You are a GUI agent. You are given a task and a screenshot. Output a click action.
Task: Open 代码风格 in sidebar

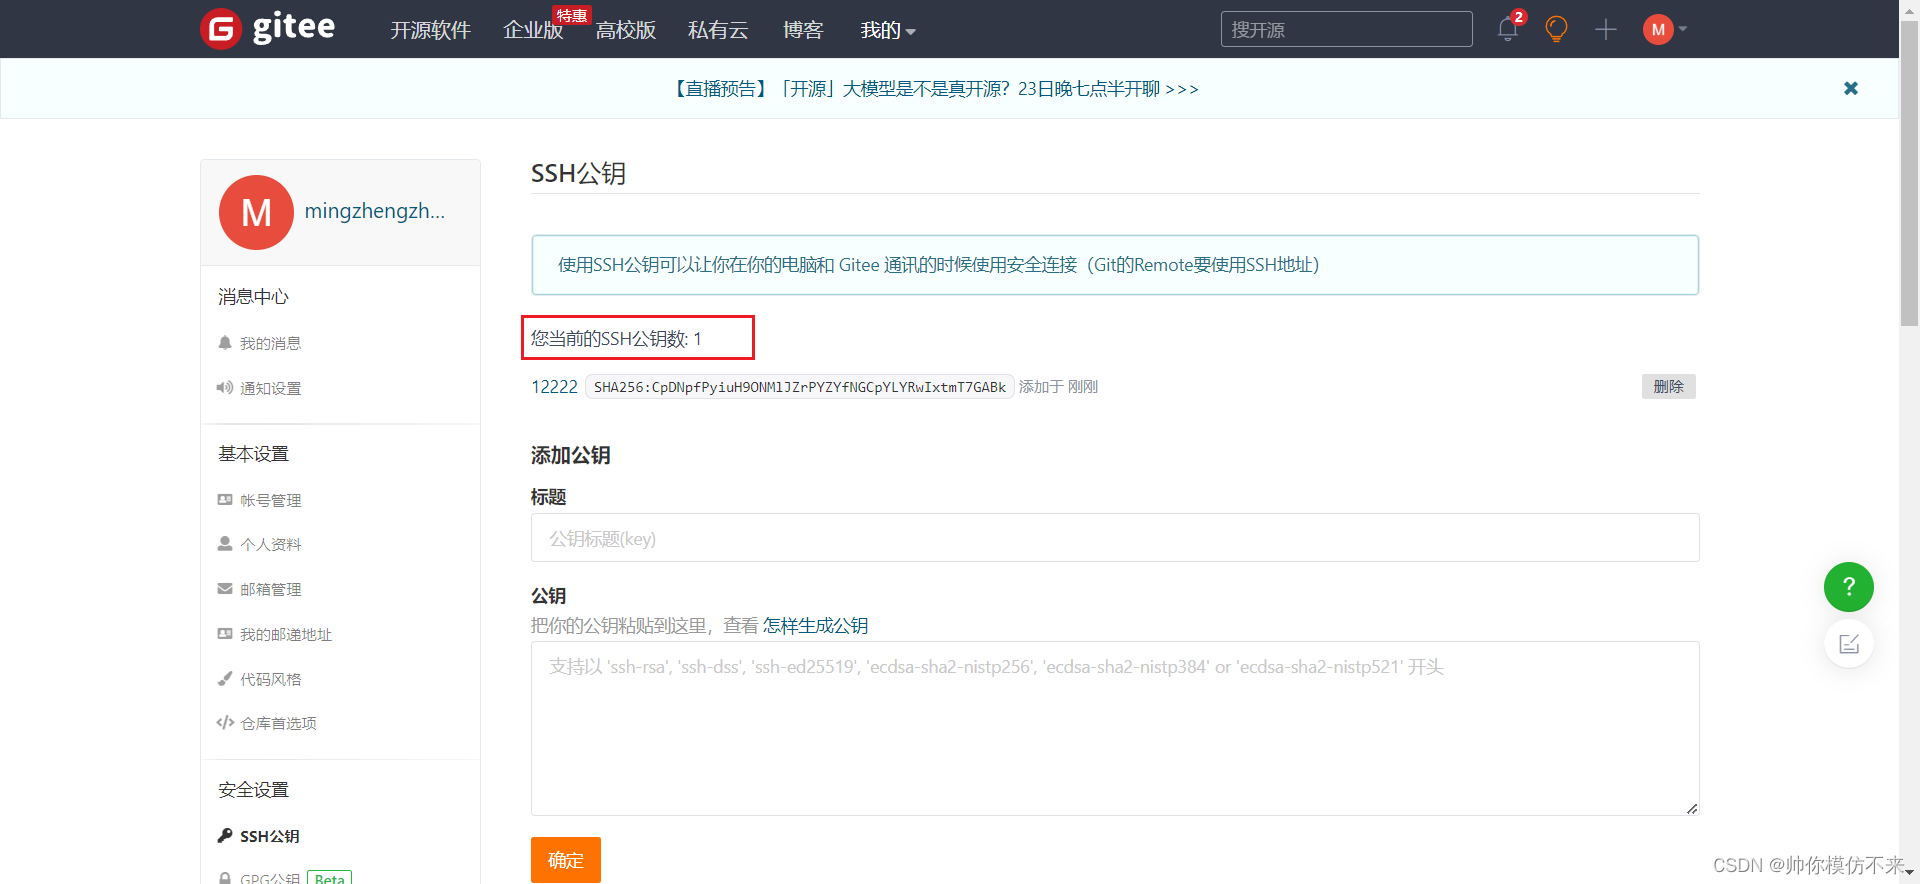tap(270, 679)
